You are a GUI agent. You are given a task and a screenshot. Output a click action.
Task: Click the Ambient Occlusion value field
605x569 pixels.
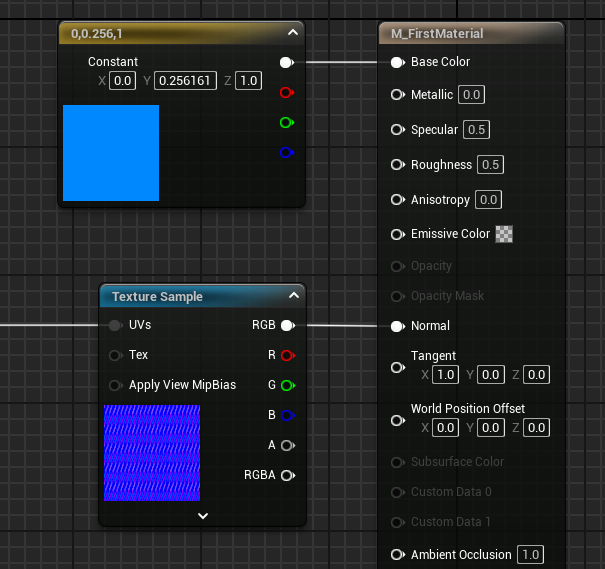pyautogui.click(x=531, y=555)
